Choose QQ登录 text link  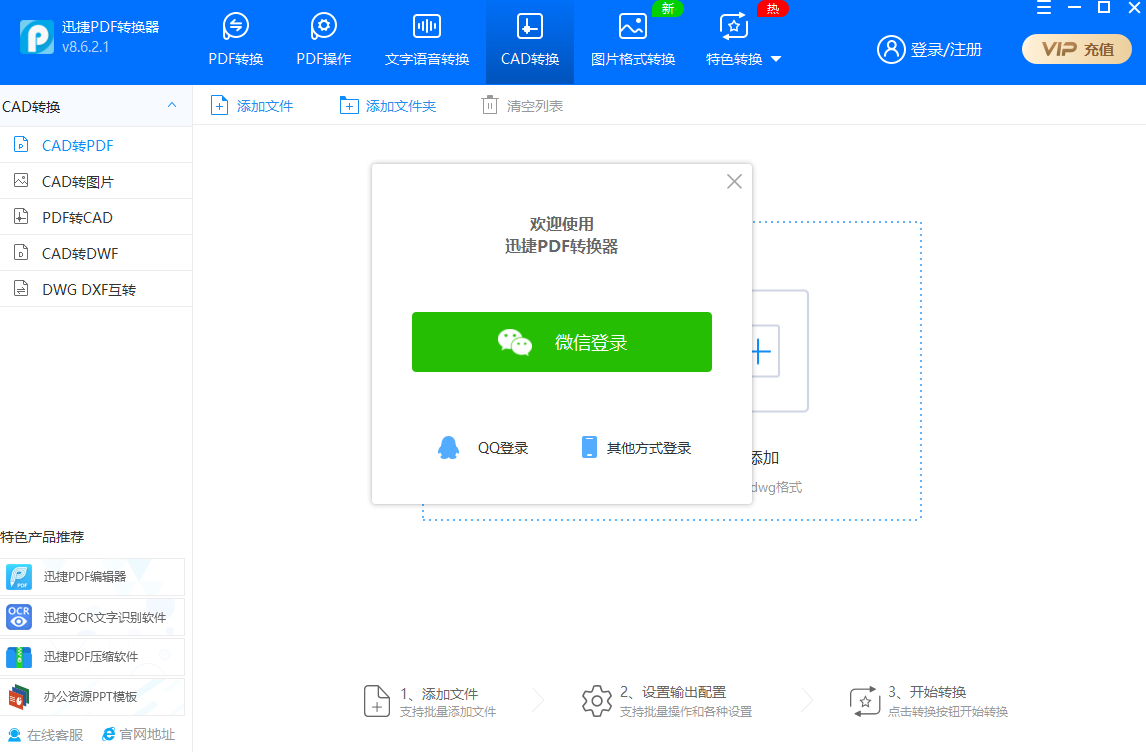[x=503, y=448]
